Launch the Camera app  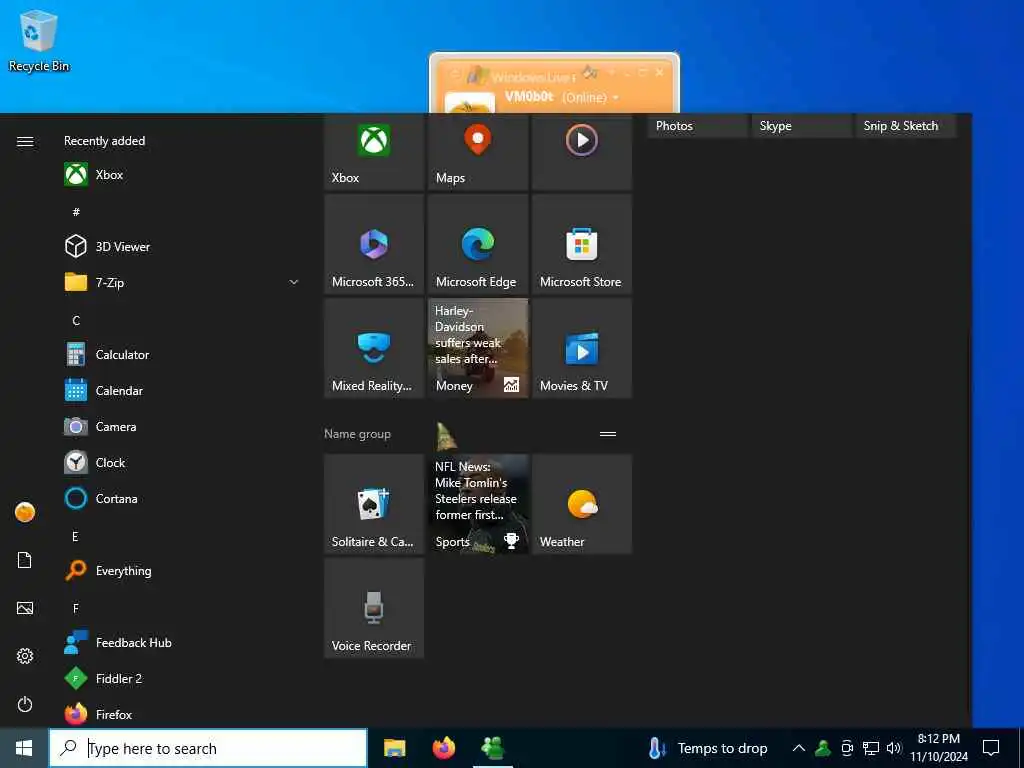pos(183,426)
